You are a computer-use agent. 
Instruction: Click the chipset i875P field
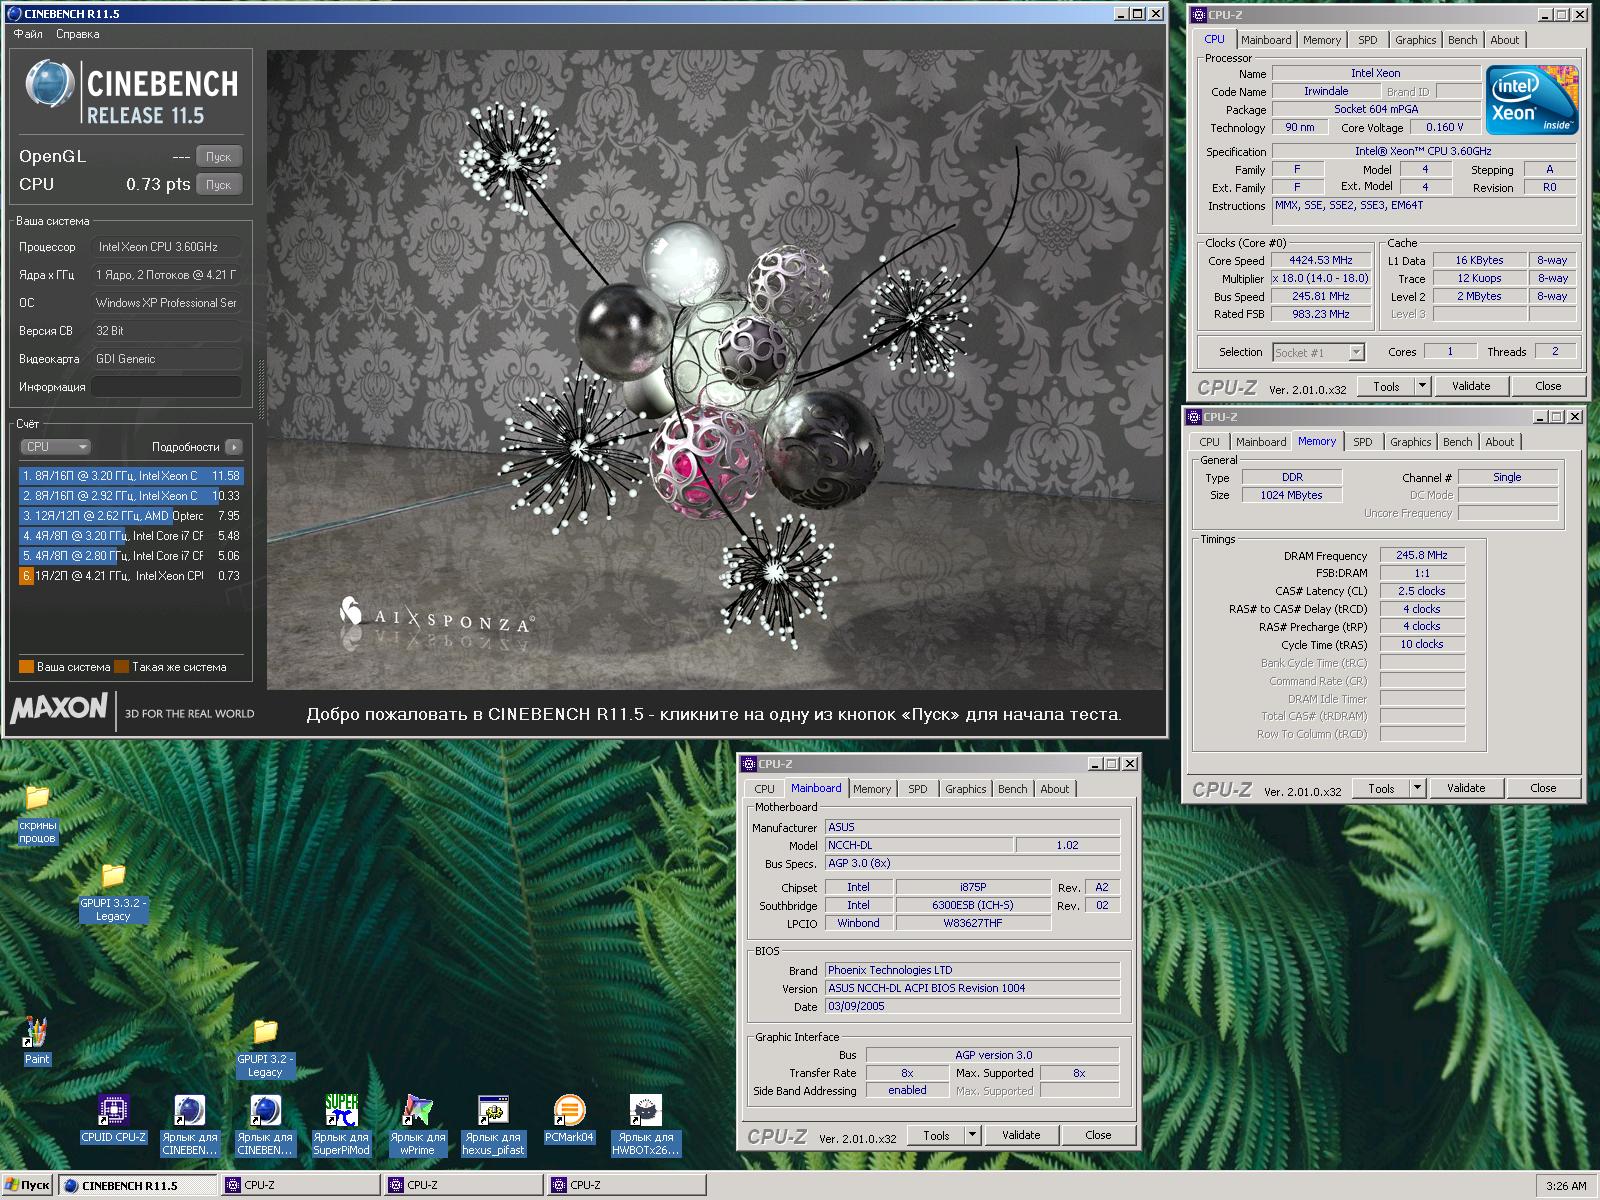973,887
